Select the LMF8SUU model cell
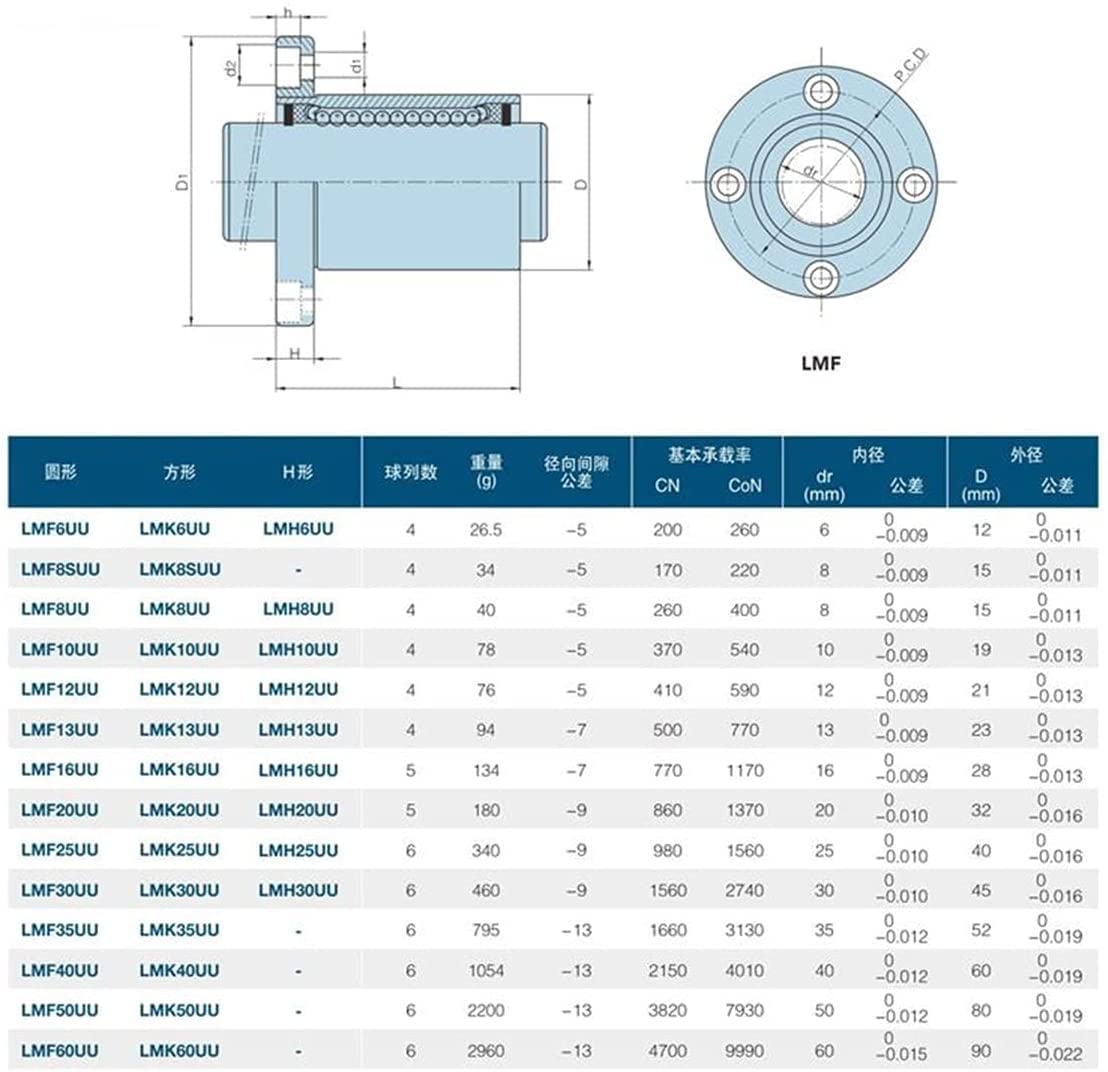The width and height of the screenshot is (1108, 1072). coord(61,569)
